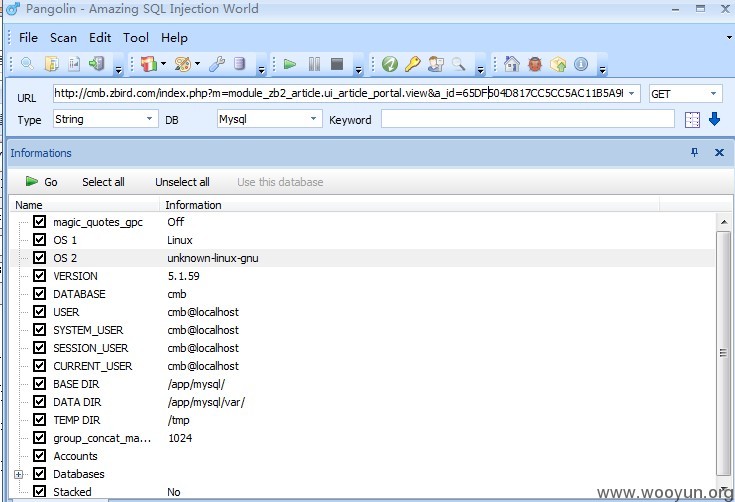Click the gold key toolbar icon
735x502 pixels.
click(x=412, y=64)
